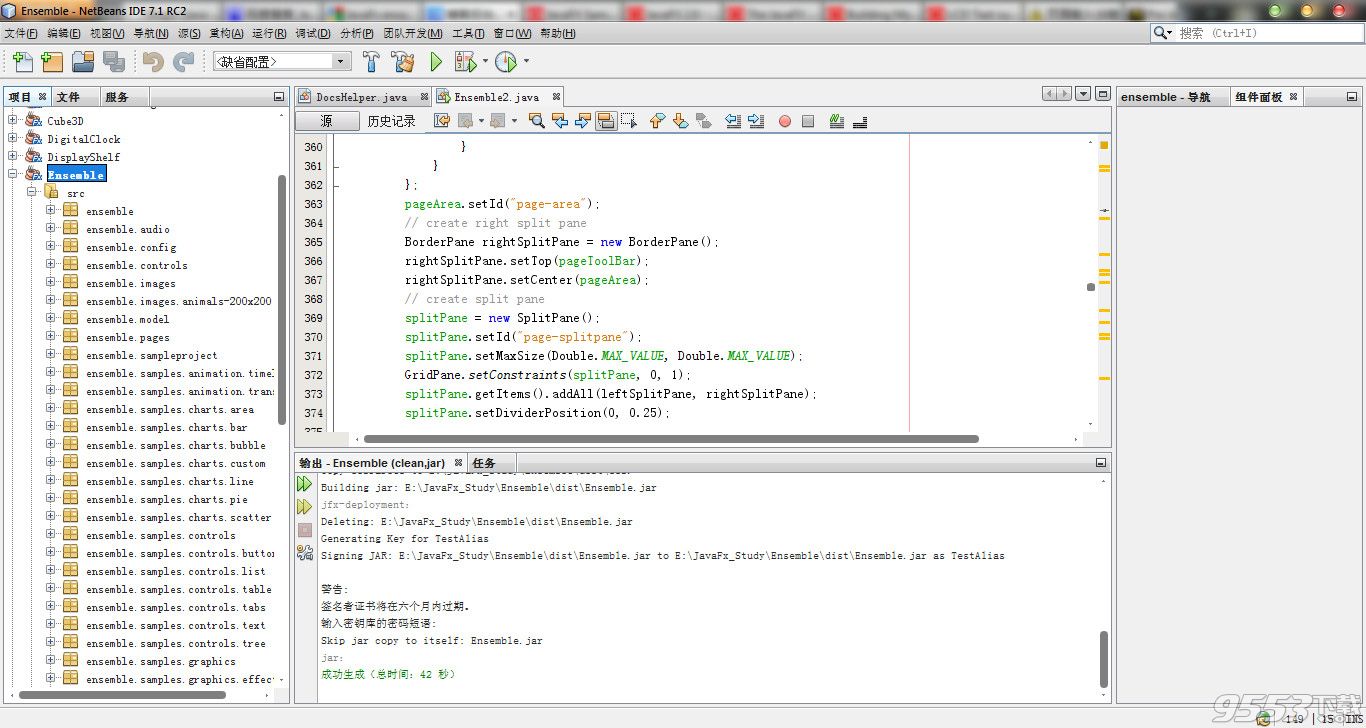Image resolution: width=1366 pixels, height=728 pixels.
Task: Click the Clean and Build broom icon
Action: [x=403, y=62]
